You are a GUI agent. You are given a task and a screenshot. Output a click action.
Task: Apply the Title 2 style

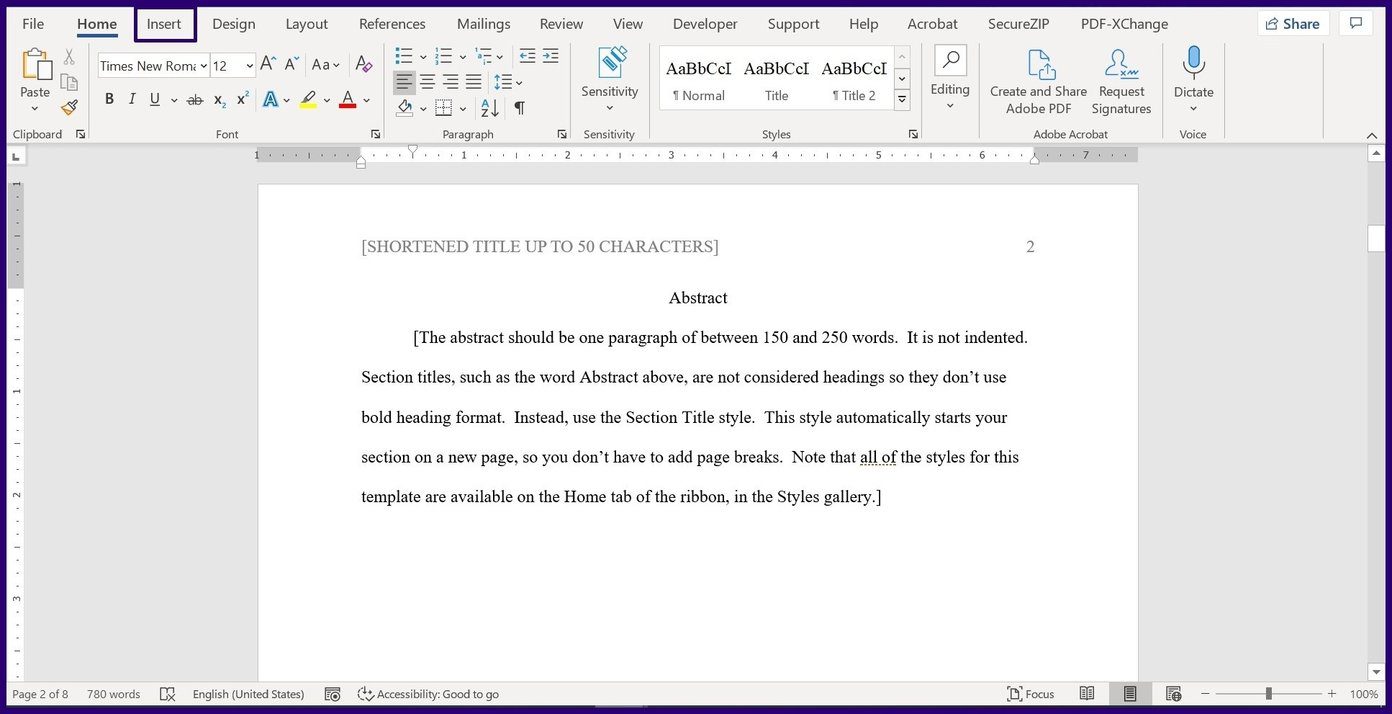click(853, 78)
